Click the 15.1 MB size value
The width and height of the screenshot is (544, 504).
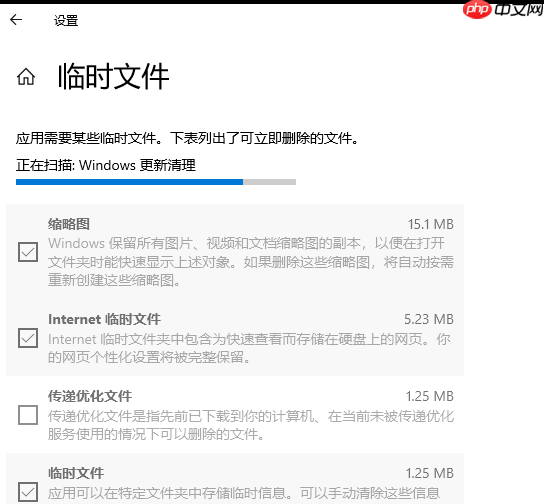click(431, 224)
